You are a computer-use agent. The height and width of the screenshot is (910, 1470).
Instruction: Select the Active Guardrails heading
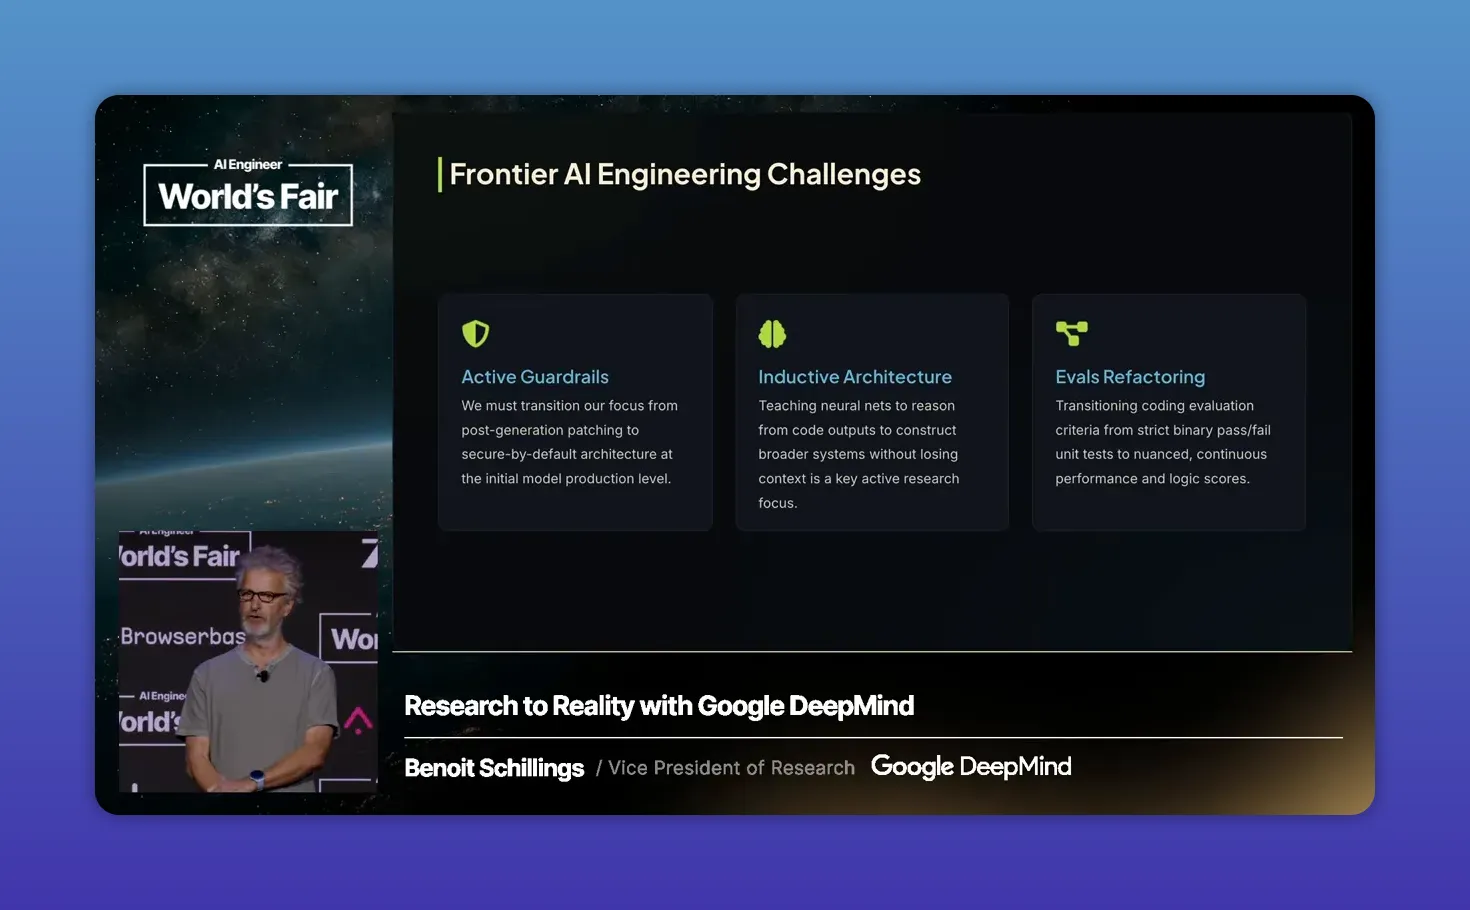(535, 377)
